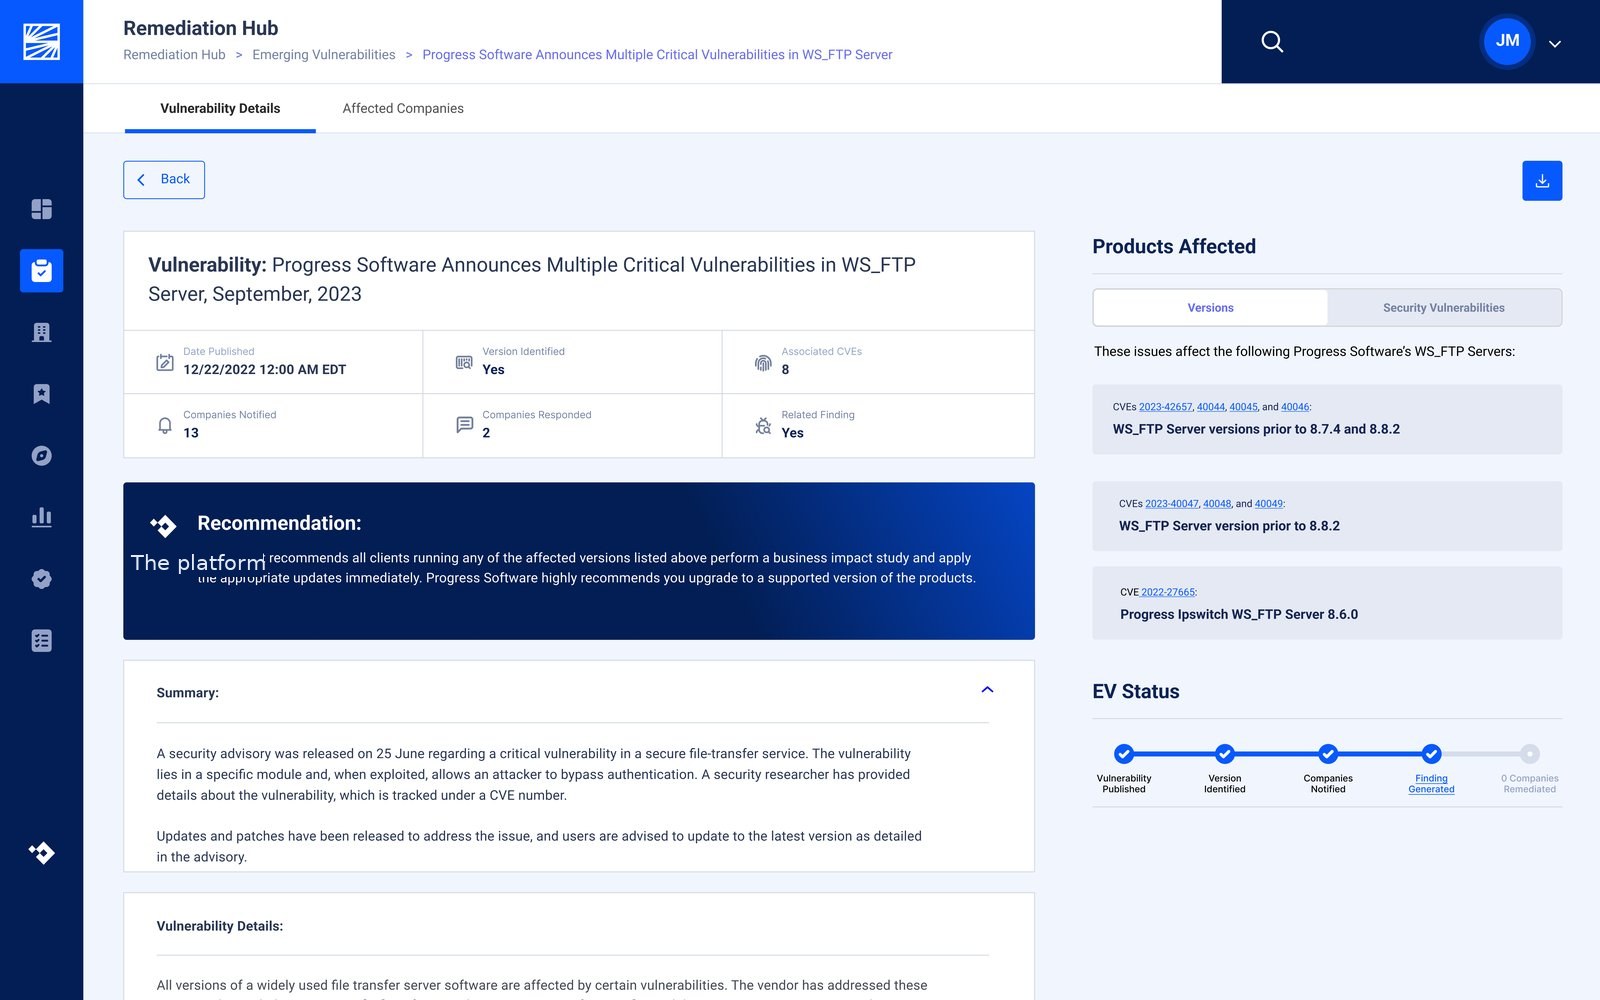Click the bell icon for Companies Notified
This screenshot has width=1600, height=1000.
165,425
